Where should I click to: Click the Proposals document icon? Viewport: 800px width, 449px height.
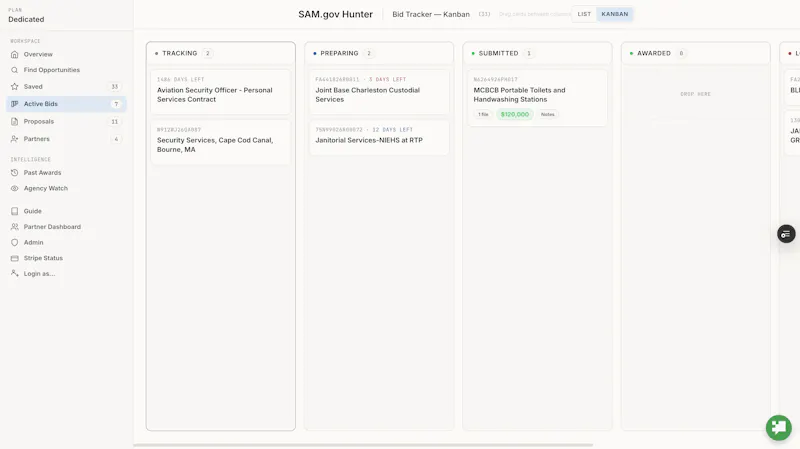tap(14, 121)
